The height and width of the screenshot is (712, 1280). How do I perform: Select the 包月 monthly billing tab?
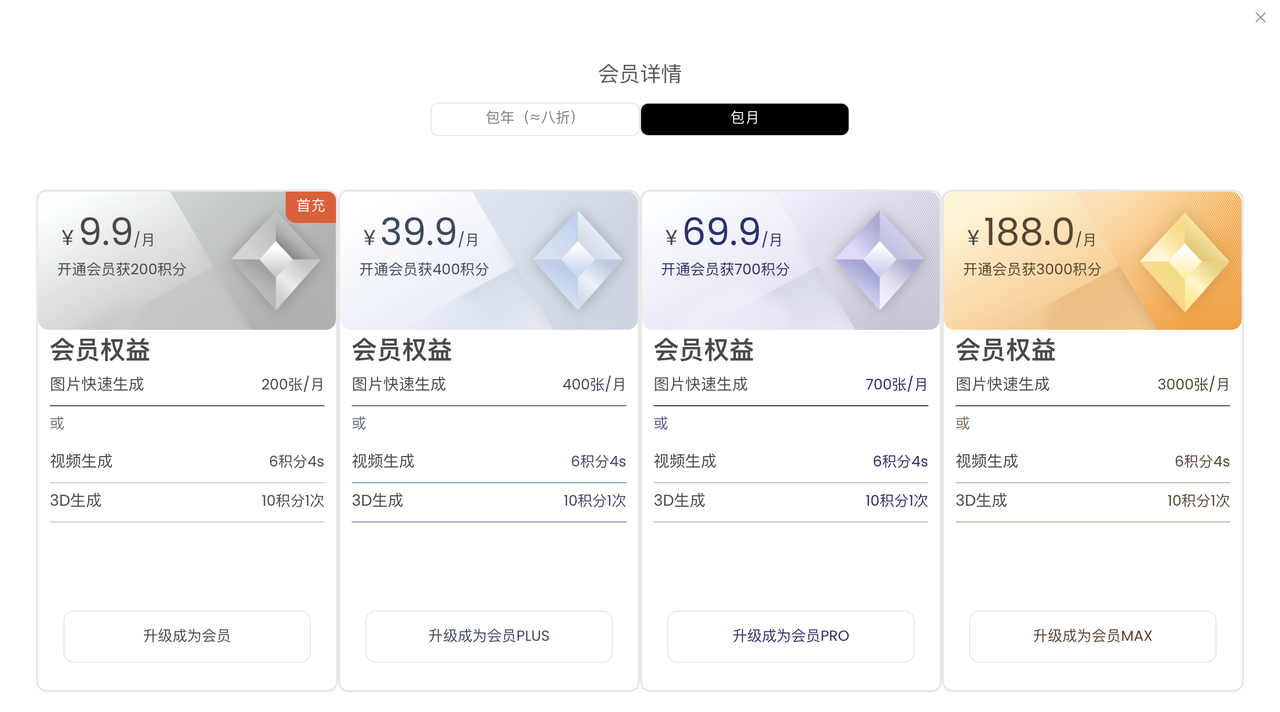pyautogui.click(x=745, y=119)
